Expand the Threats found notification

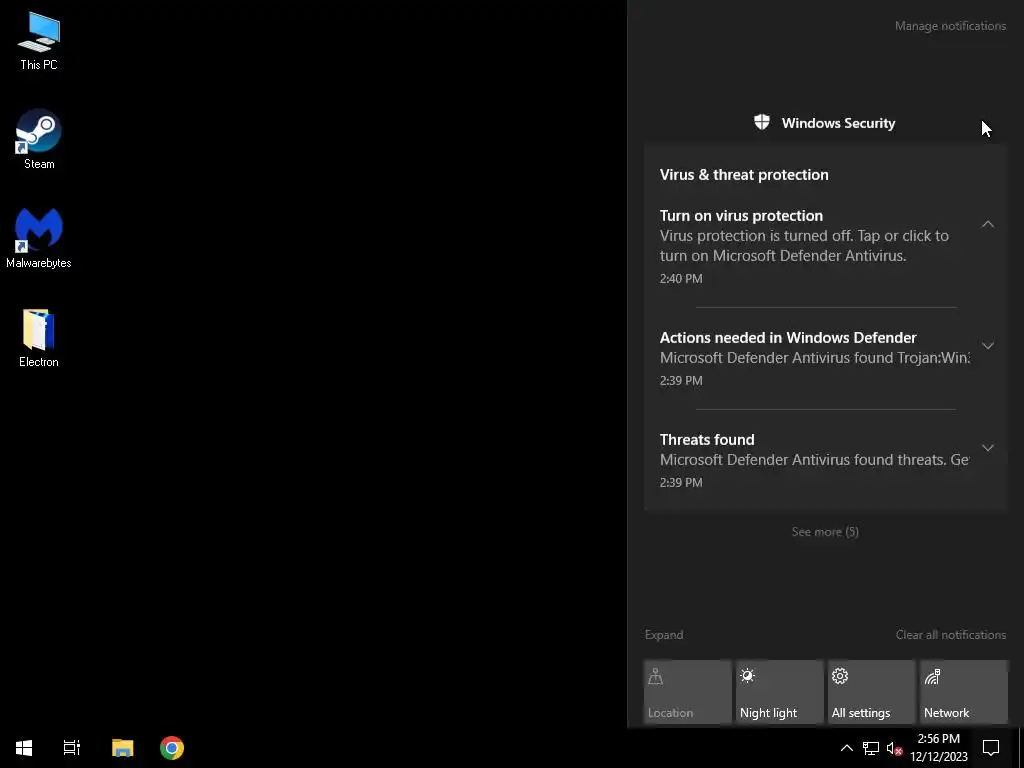pos(988,448)
